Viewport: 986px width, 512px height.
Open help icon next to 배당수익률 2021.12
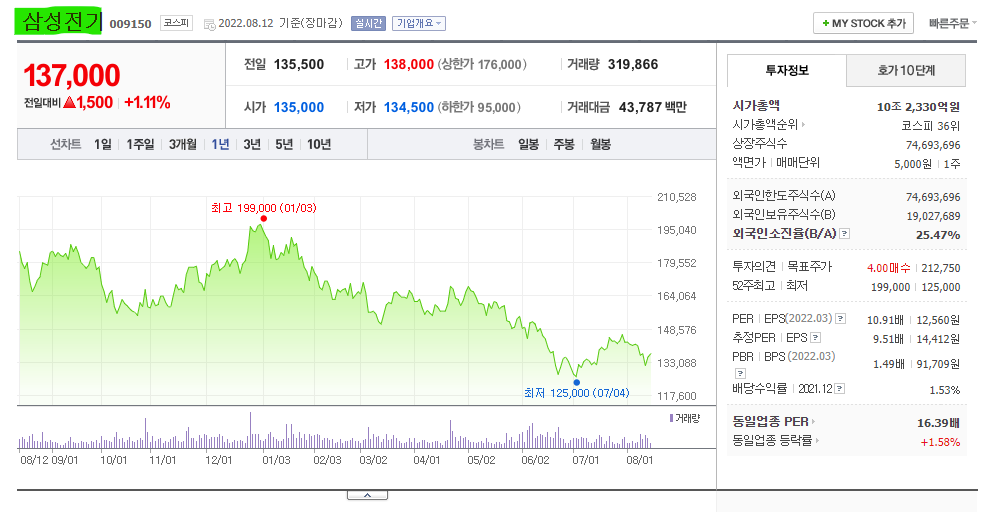839,389
